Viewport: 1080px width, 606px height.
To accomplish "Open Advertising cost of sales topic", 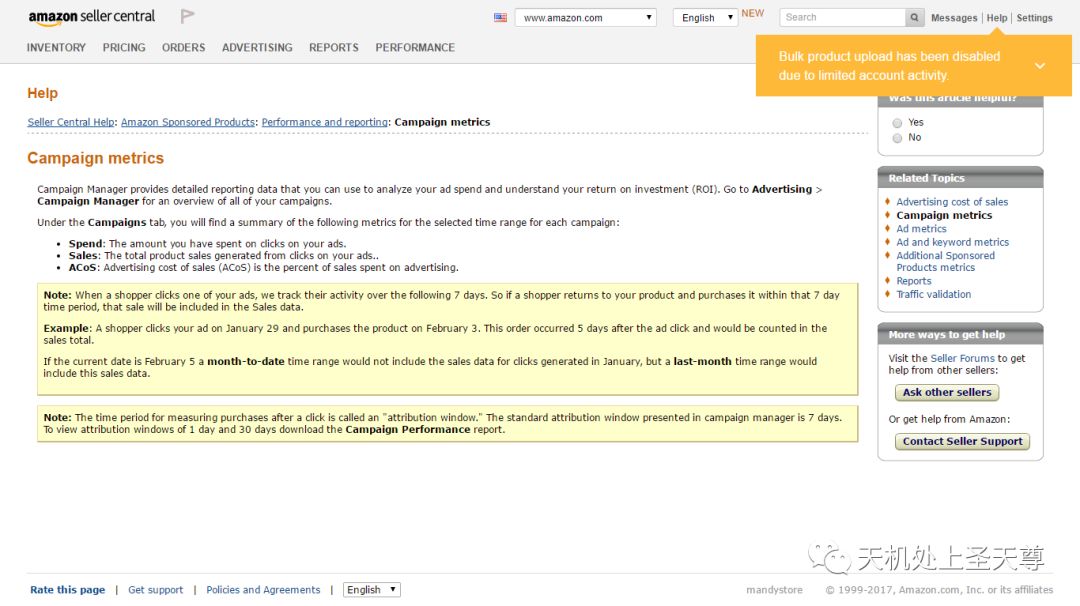I will click(952, 202).
